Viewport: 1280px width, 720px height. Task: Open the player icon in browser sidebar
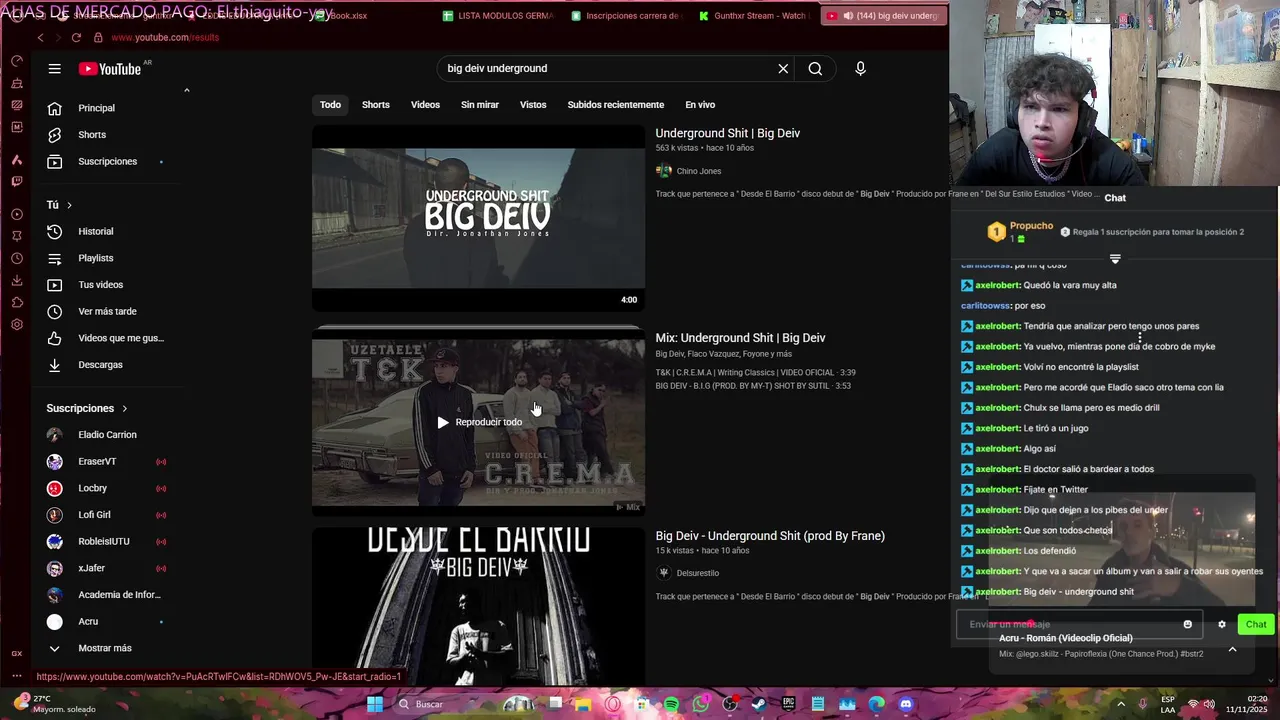(17, 214)
